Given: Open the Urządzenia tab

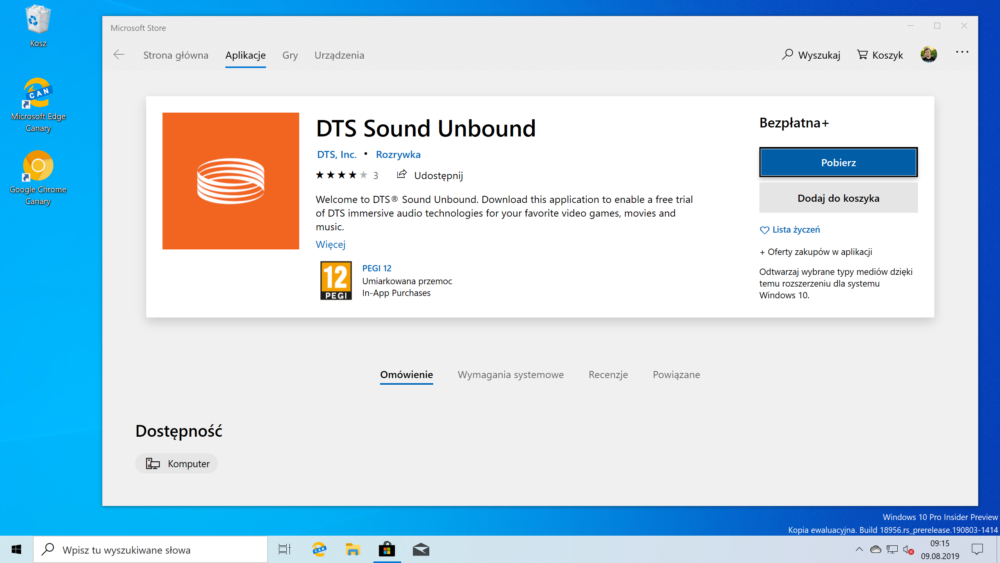Looking at the screenshot, I should click(x=339, y=55).
